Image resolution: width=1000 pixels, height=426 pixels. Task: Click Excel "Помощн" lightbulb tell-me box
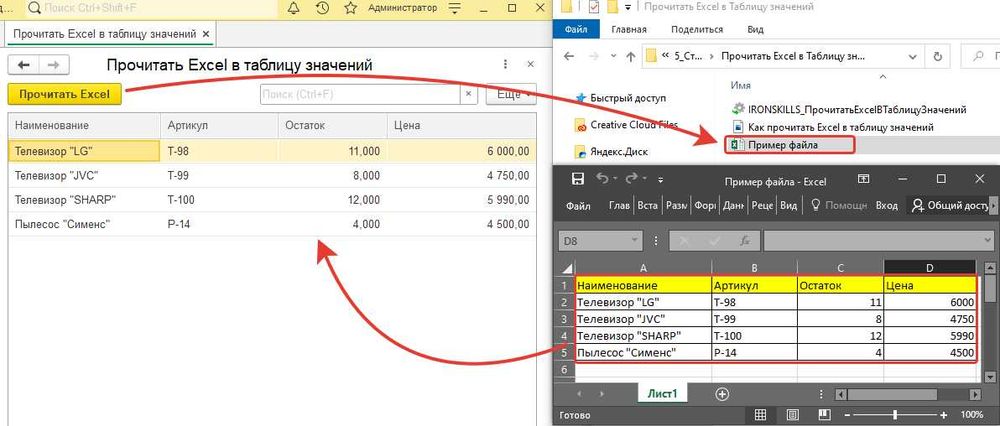click(838, 206)
